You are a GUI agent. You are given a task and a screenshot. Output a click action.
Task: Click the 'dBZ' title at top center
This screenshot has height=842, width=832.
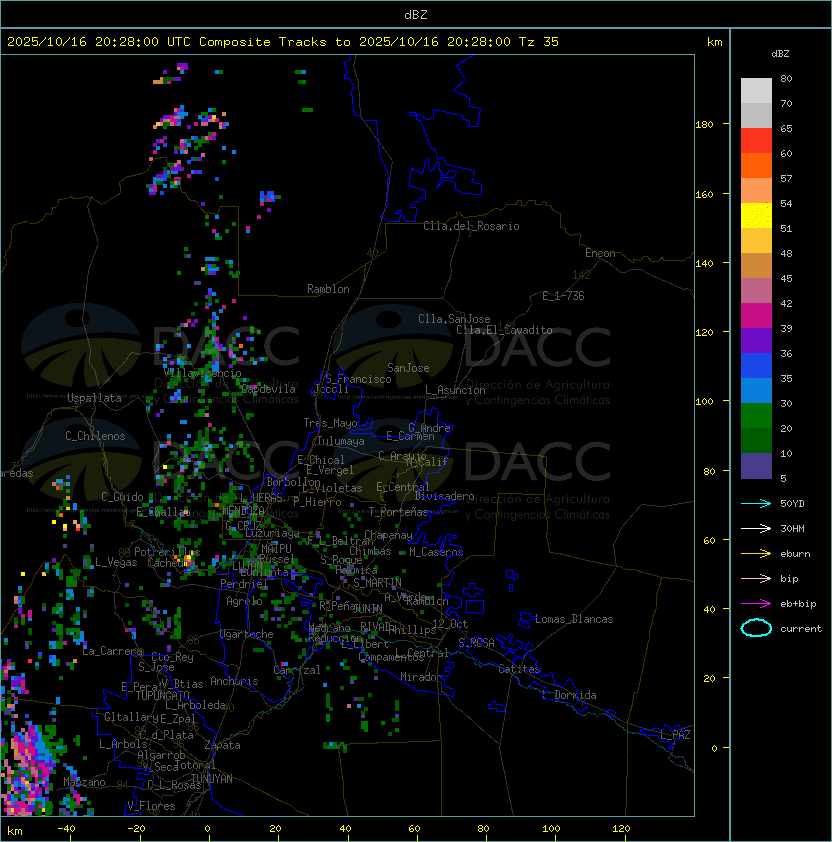(416, 15)
